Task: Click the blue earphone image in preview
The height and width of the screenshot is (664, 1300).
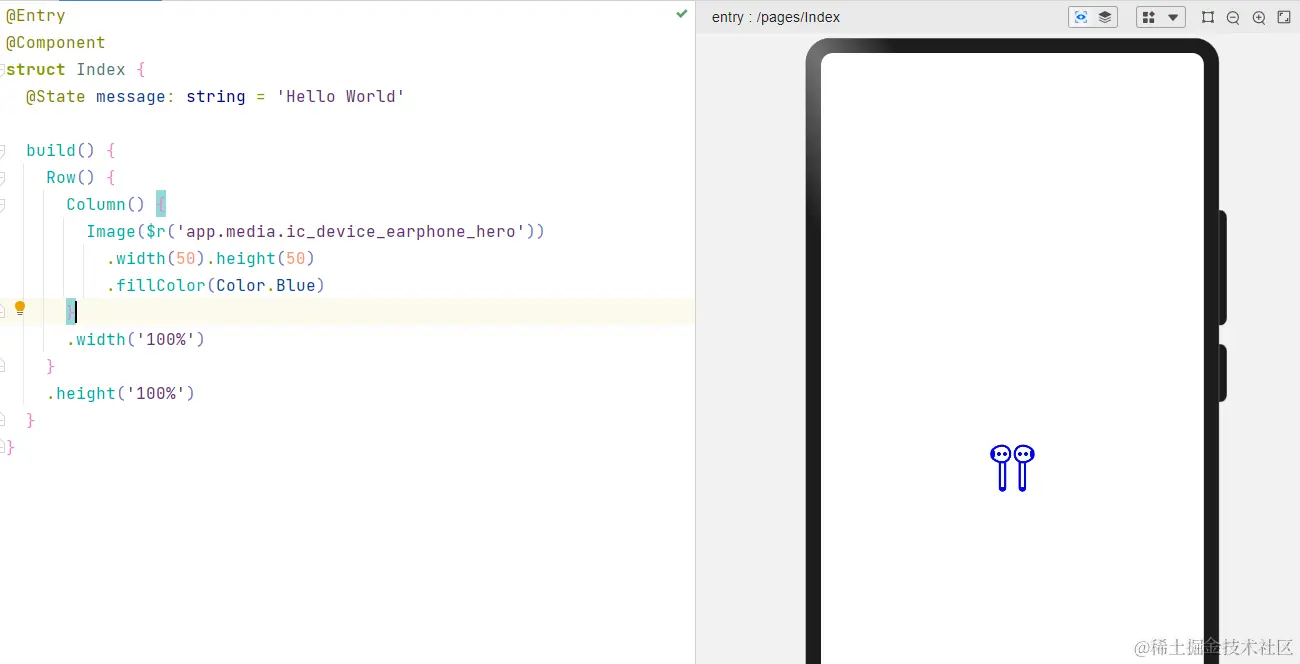Action: pos(1012,468)
